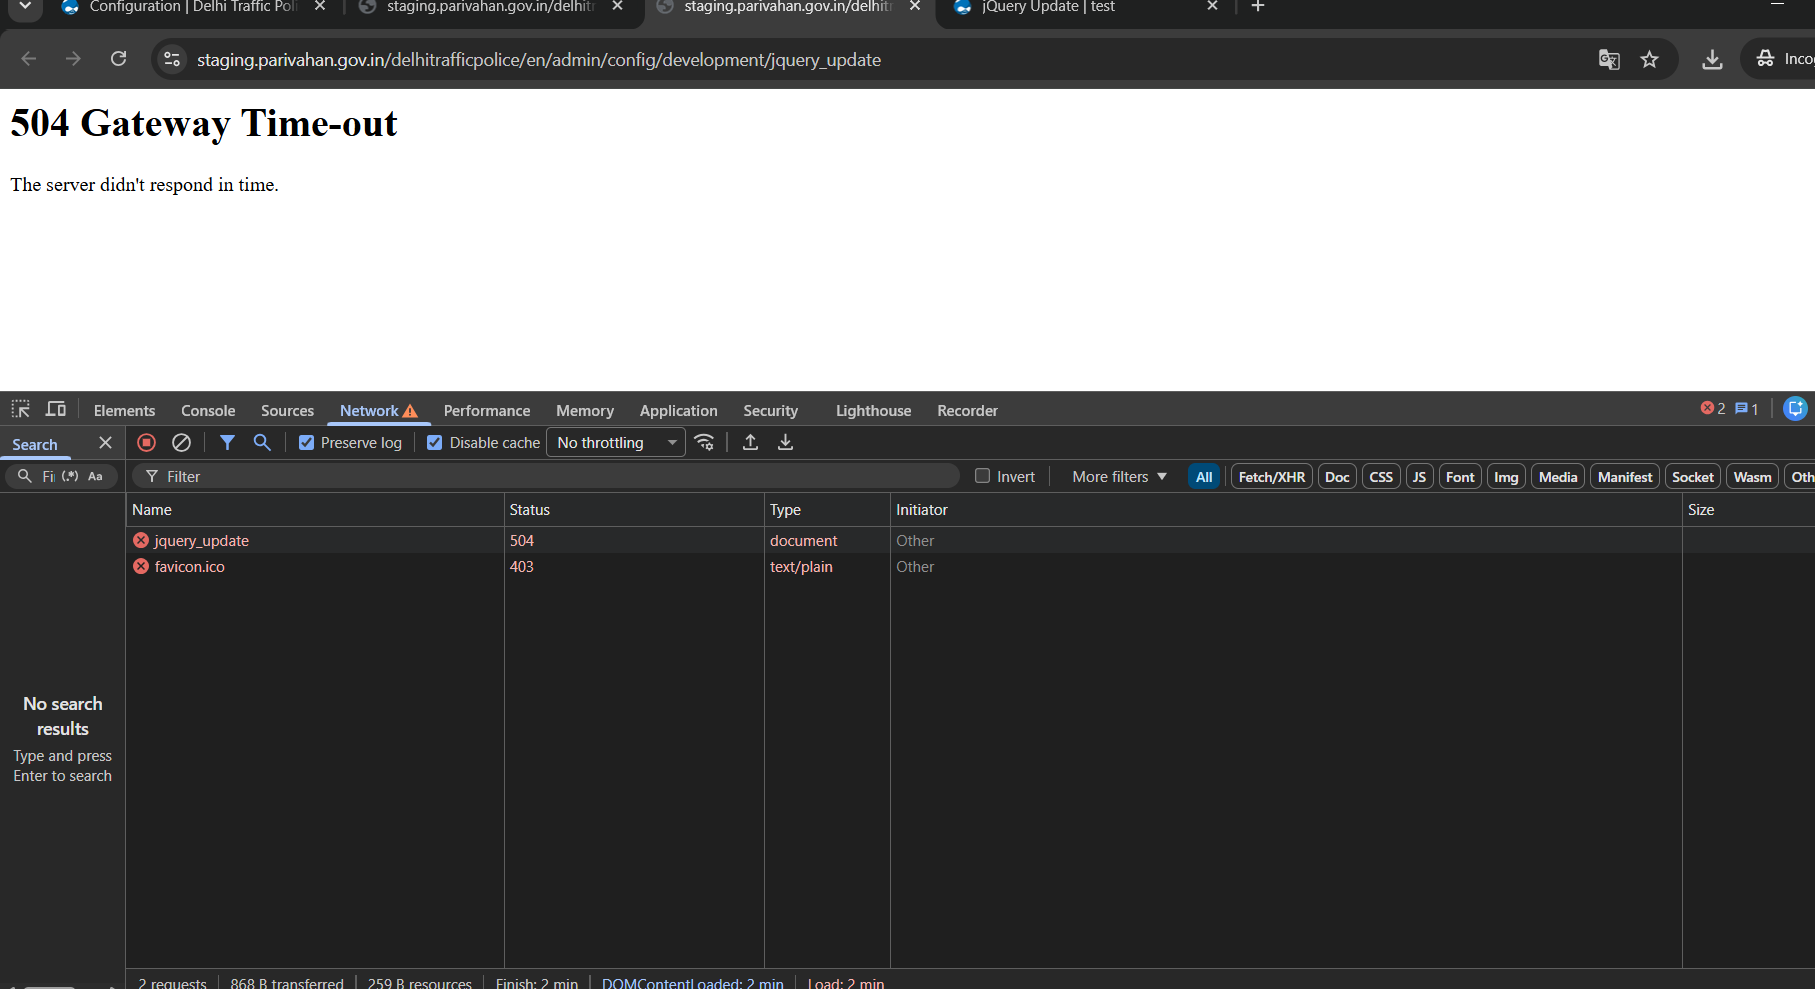Viewport: 1815px width, 989px height.
Task: Click the errors count indicator
Action: coord(1713,408)
